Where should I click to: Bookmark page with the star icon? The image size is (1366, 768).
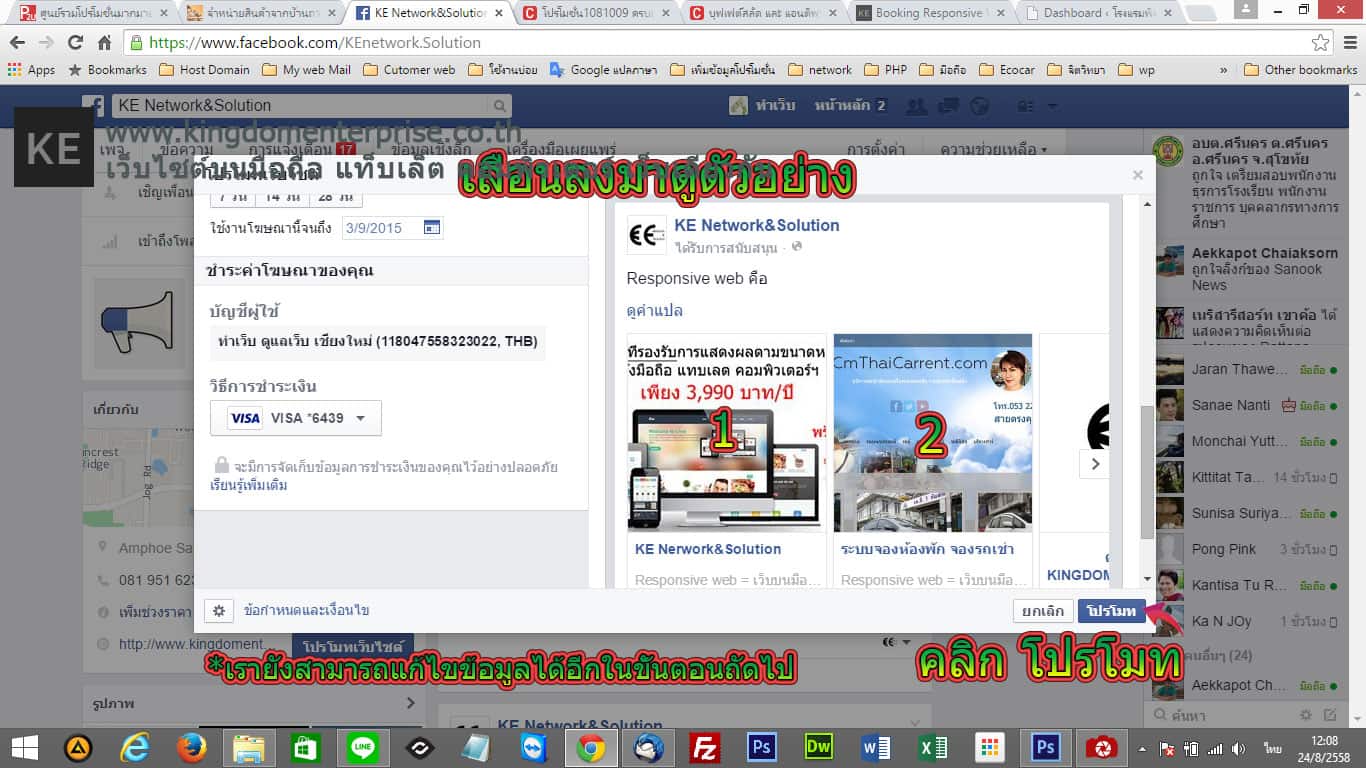pos(1321,43)
